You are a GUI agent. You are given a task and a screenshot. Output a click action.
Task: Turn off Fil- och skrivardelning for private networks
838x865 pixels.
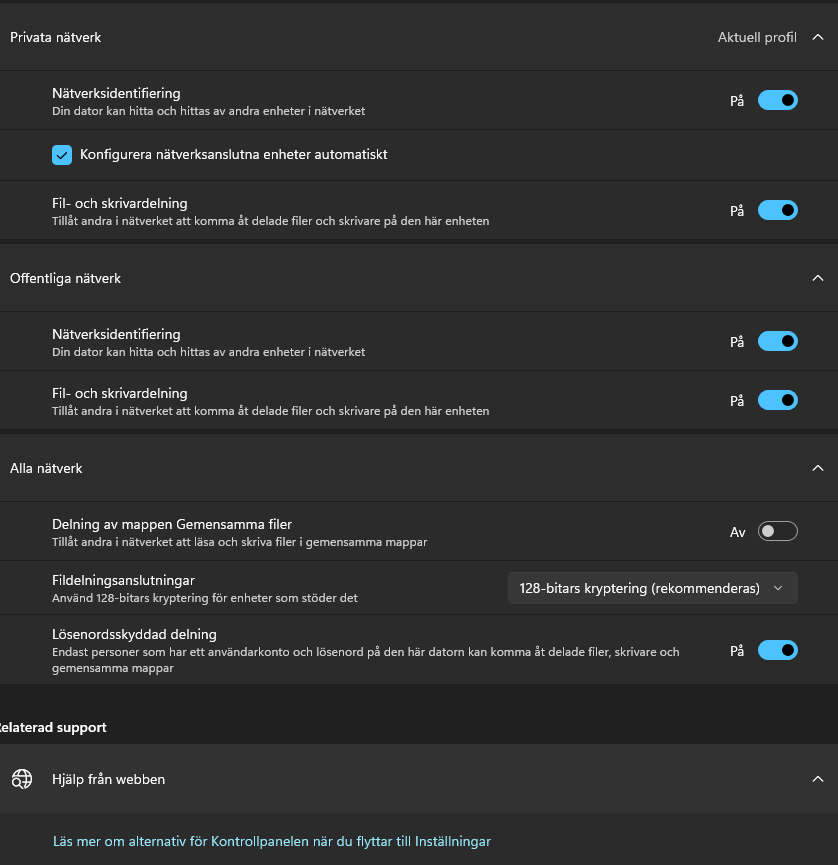[777, 210]
